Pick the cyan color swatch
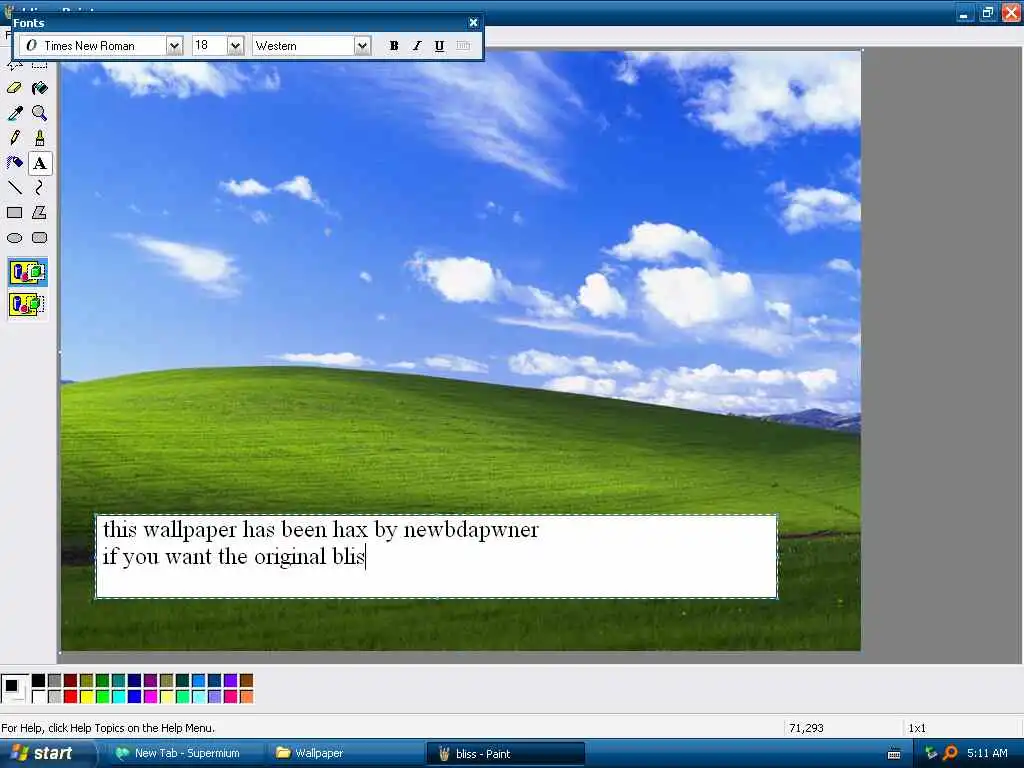Viewport: 1024px width, 768px height. [x=118, y=697]
